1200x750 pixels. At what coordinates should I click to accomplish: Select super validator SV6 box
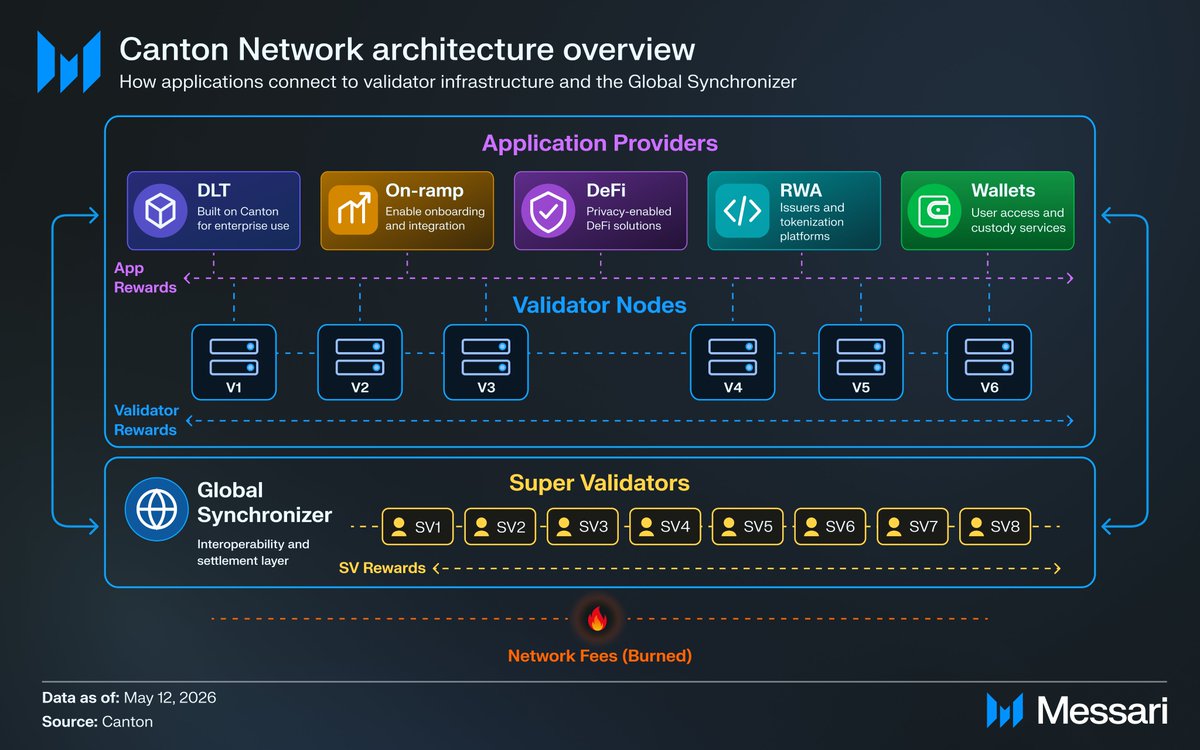pyautogui.click(x=830, y=527)
